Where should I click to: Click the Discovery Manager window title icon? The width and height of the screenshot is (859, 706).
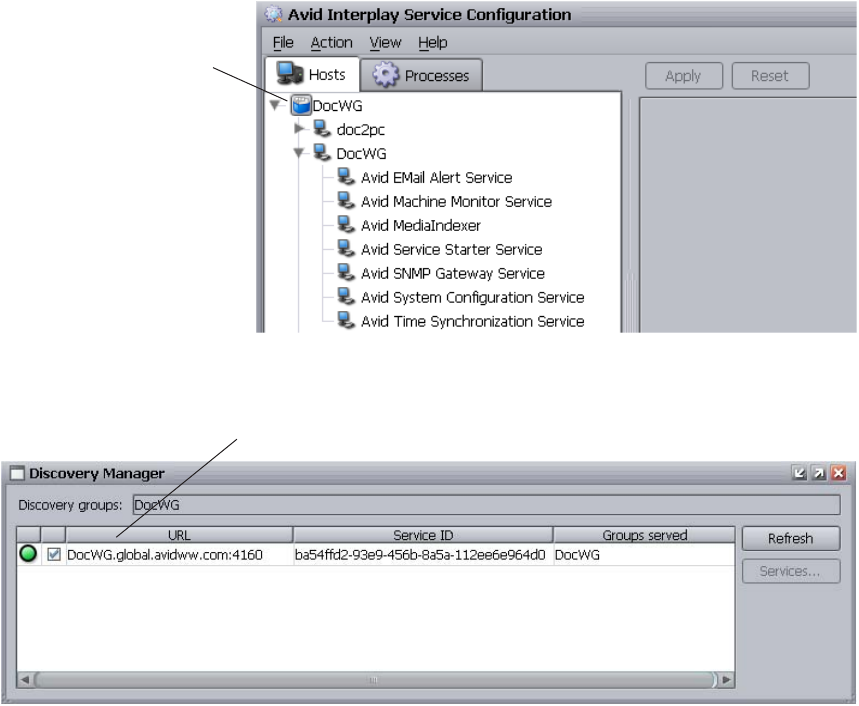17,473
